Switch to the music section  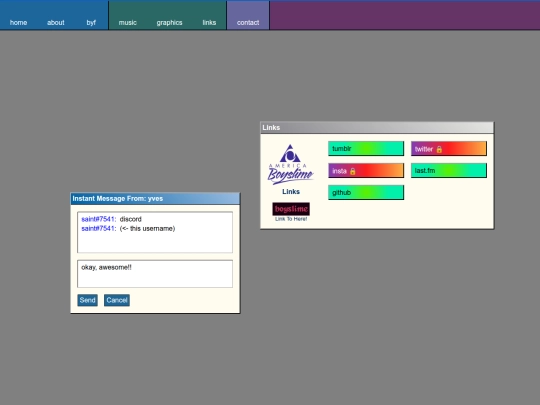[x=127, y=22]
